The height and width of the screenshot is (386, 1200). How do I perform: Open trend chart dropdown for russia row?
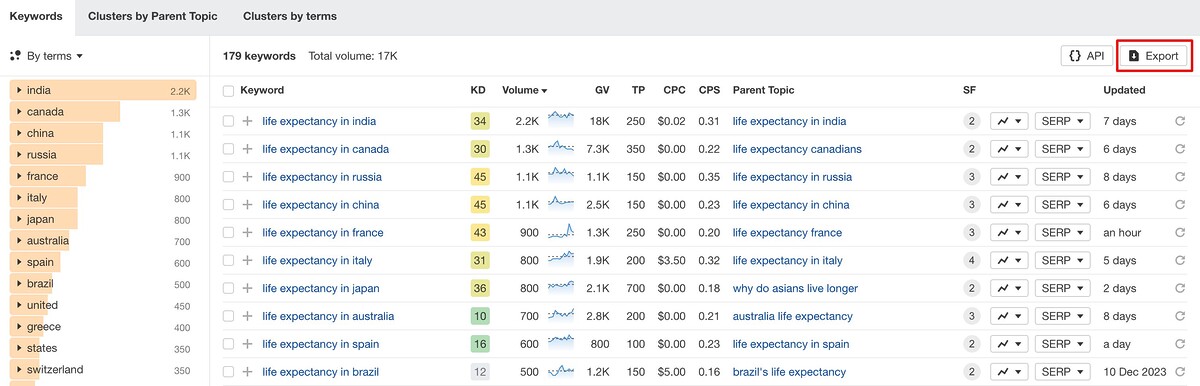1009,177
